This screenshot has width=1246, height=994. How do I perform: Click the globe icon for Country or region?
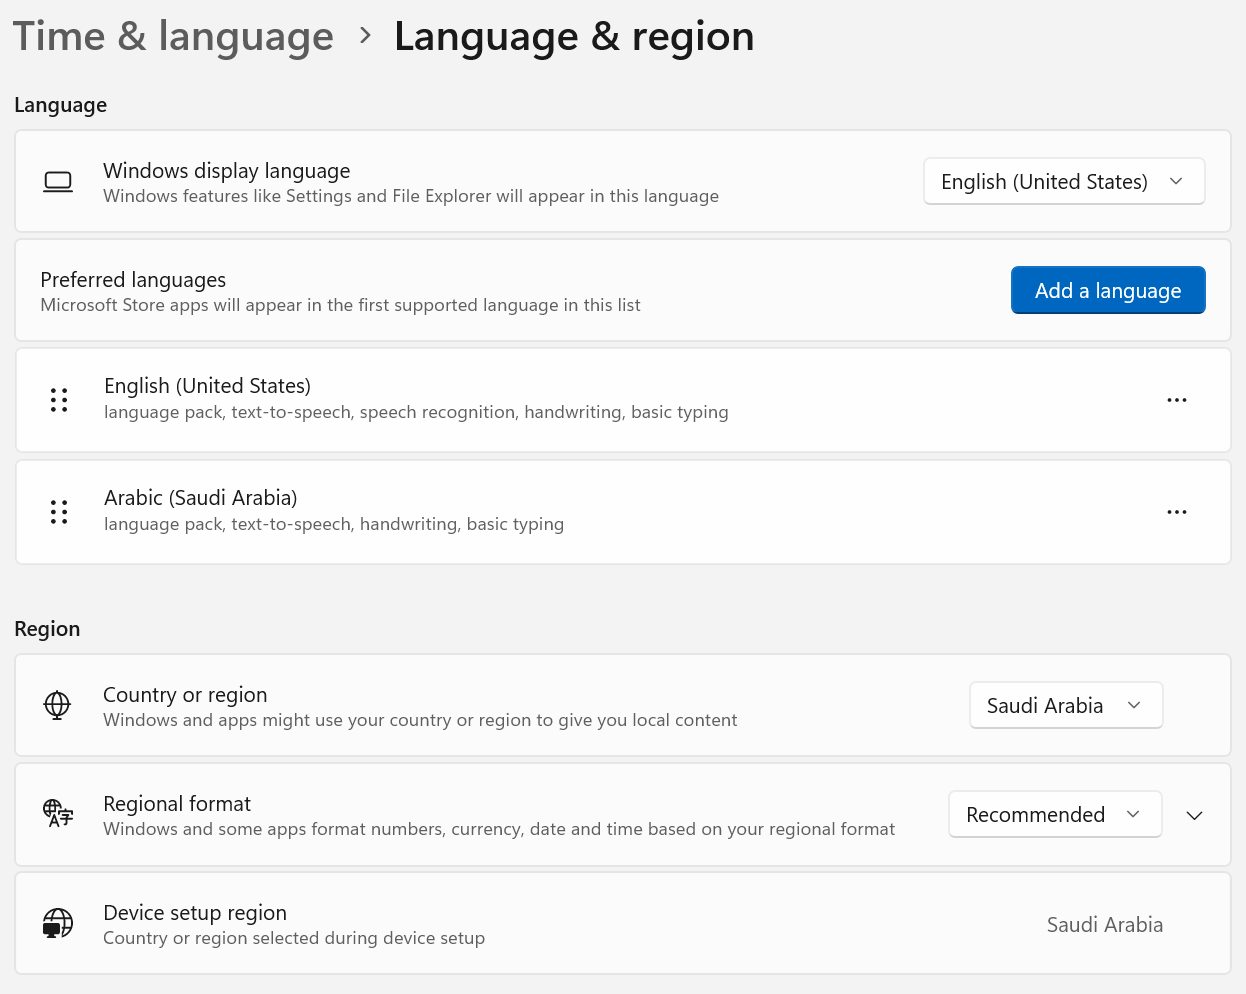(x=58, y=706)
